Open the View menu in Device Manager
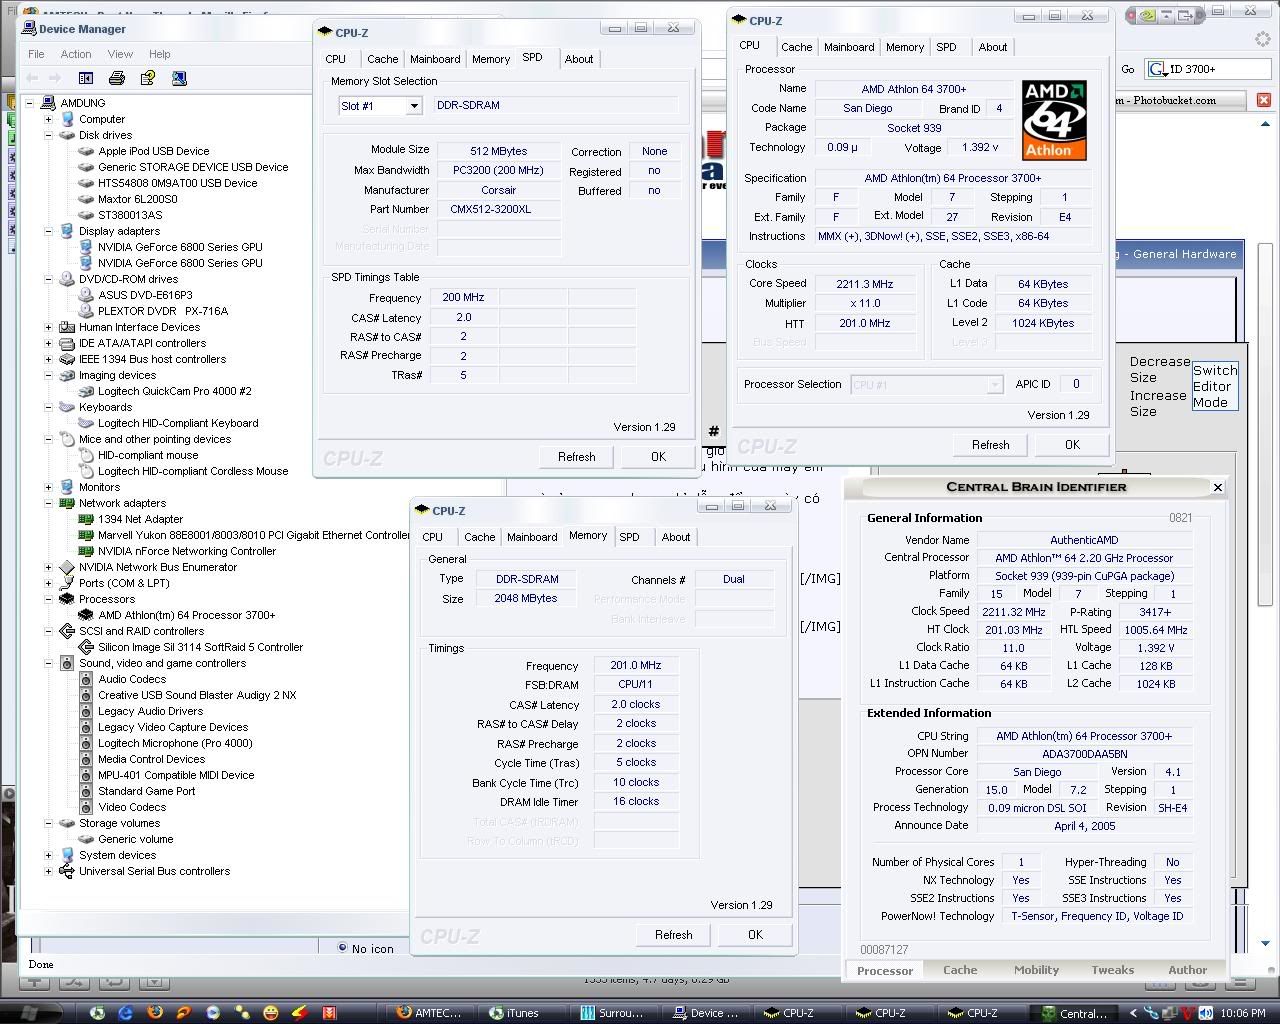 tap(120, 54)
